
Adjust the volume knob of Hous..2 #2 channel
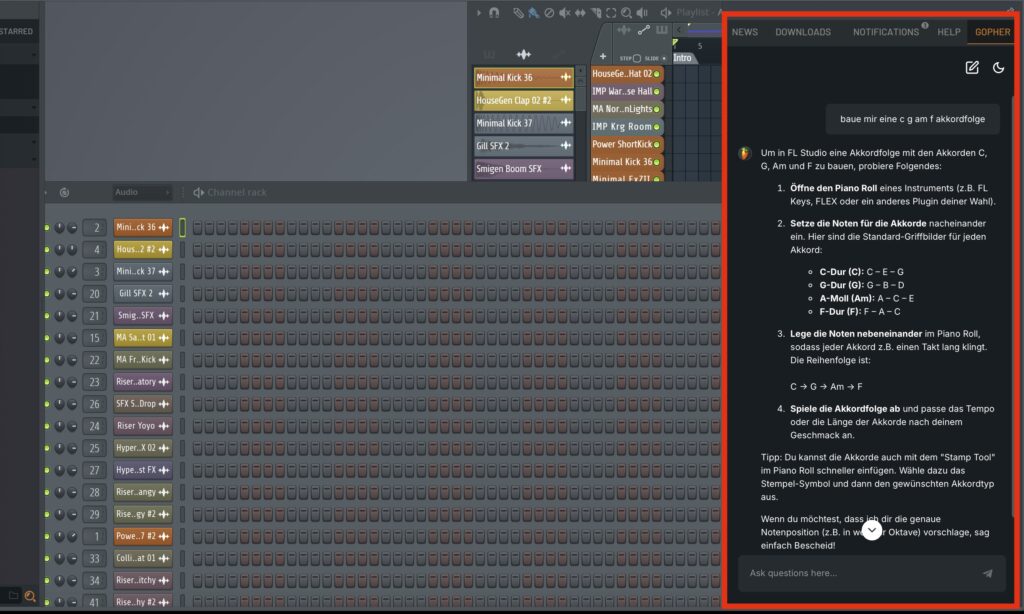(72, 250)
